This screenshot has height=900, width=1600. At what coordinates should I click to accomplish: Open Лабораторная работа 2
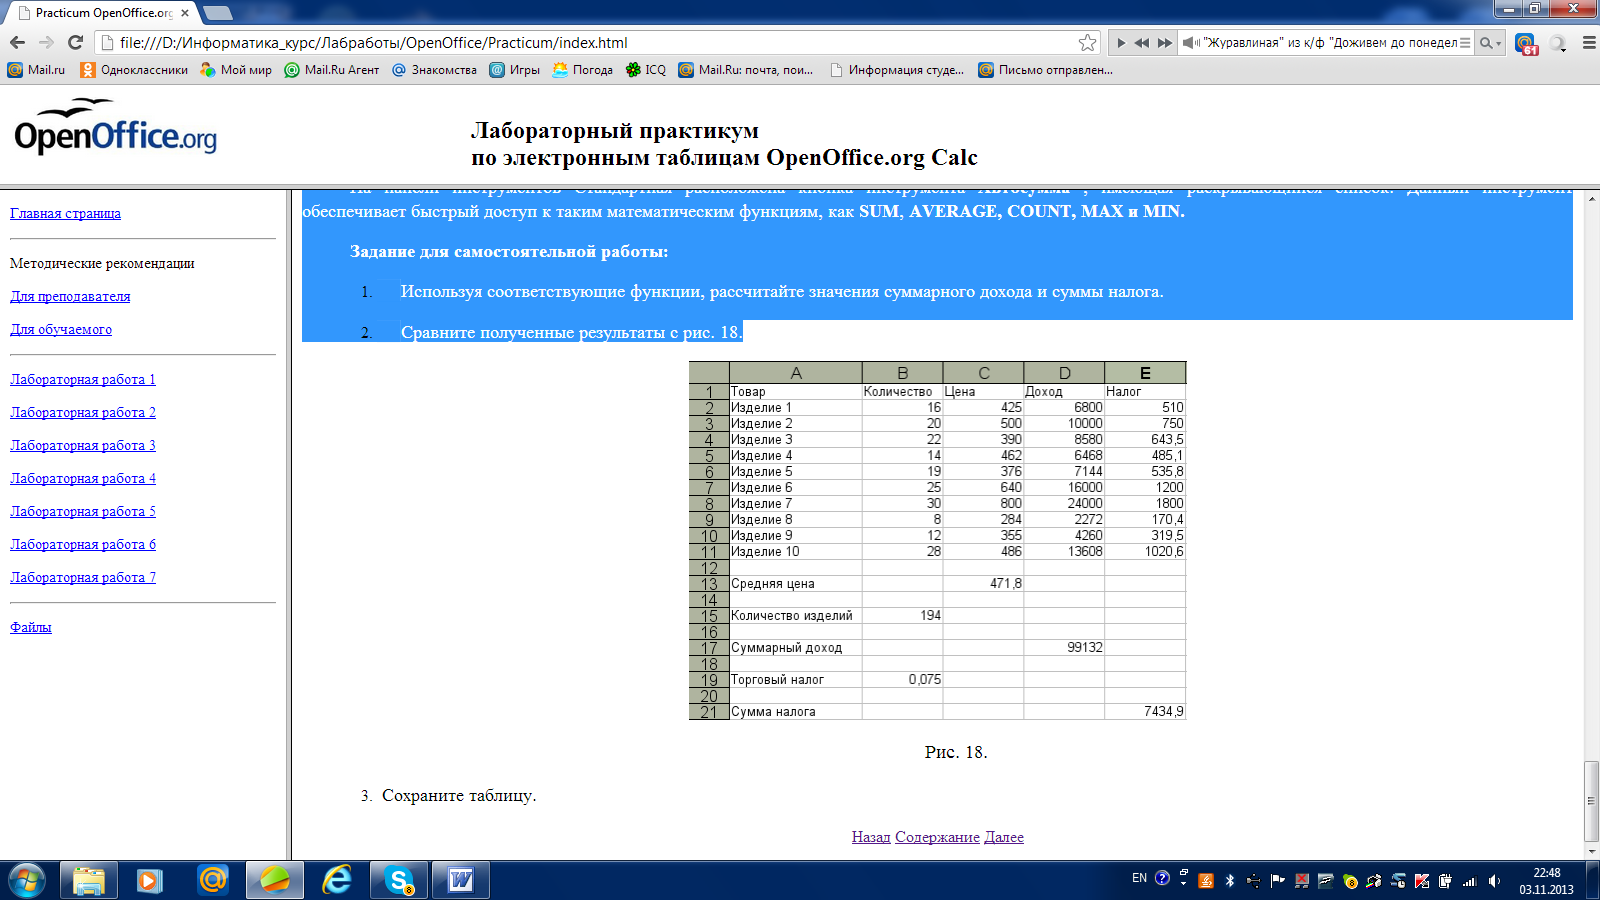(x=83, y=412)
